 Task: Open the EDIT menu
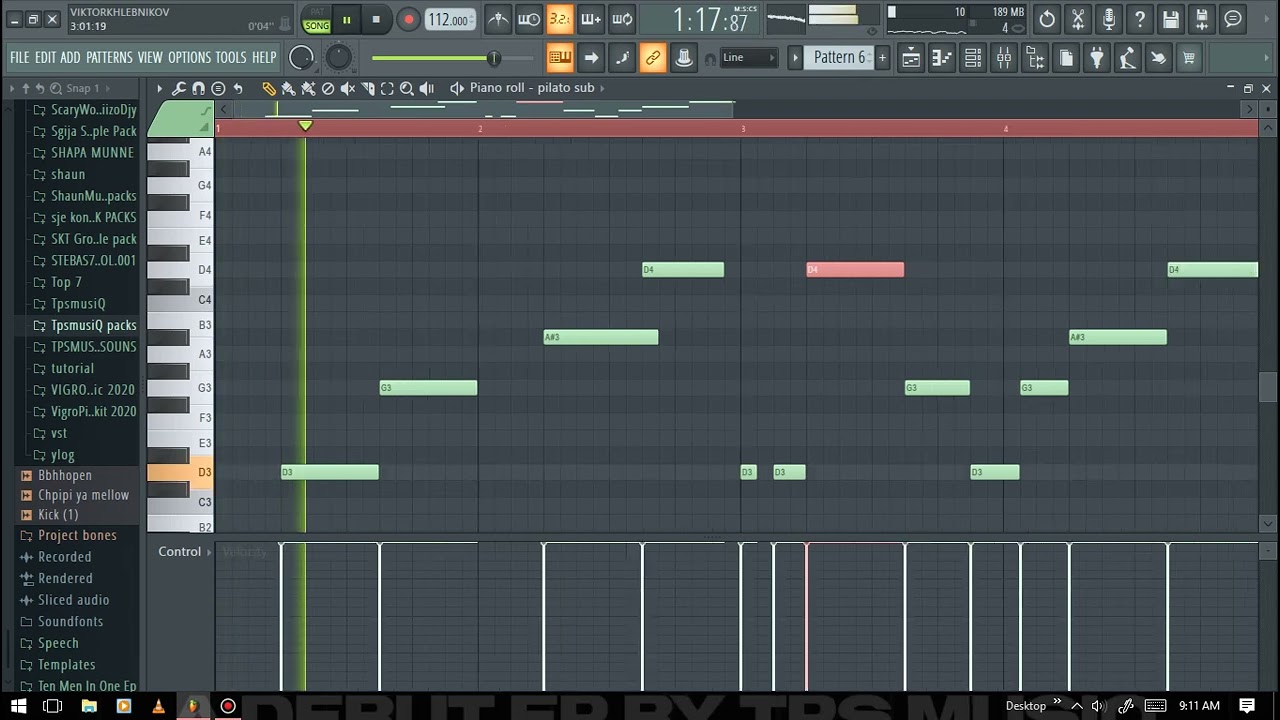[46, 58]
